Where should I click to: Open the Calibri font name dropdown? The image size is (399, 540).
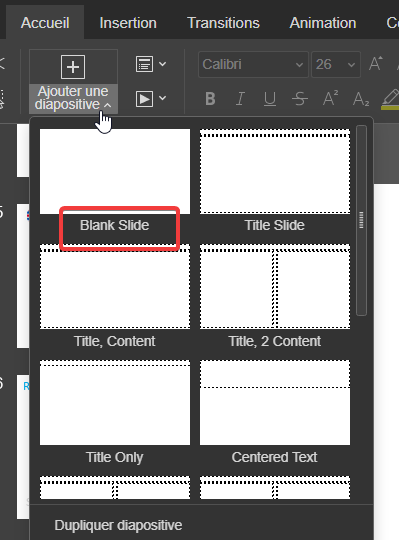(x=253, y=64)
